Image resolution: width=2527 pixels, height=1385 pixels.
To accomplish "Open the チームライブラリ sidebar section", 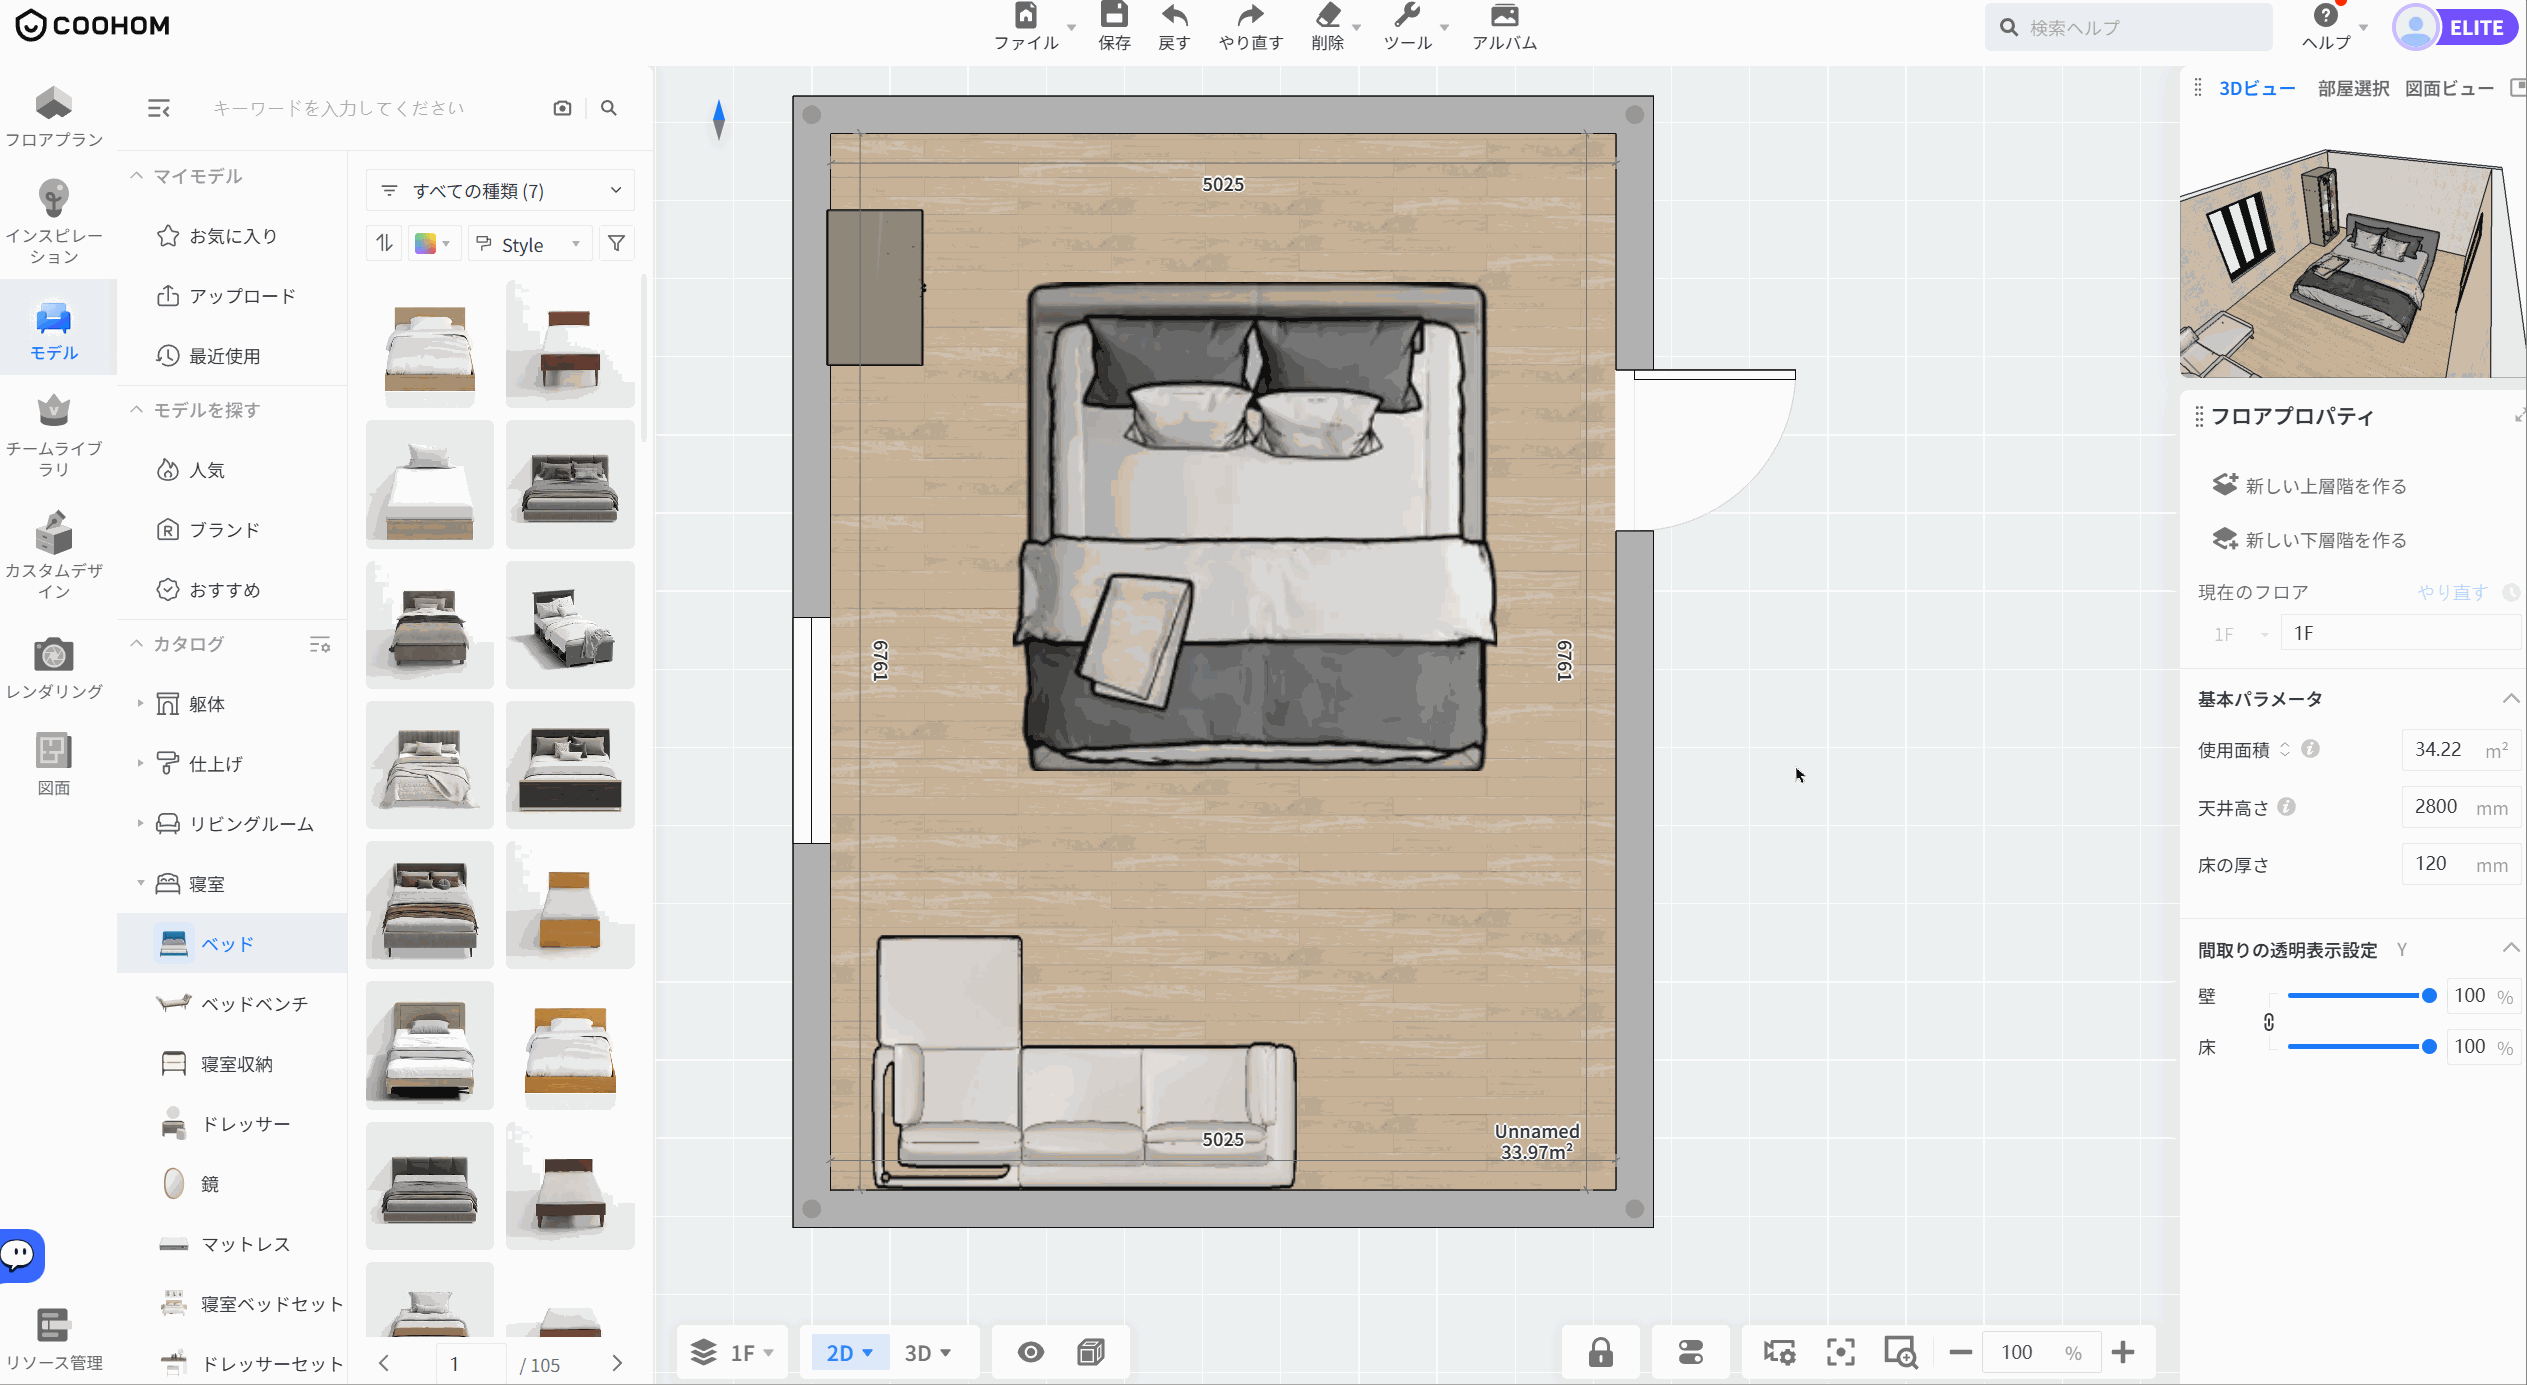I will [54, 435].
